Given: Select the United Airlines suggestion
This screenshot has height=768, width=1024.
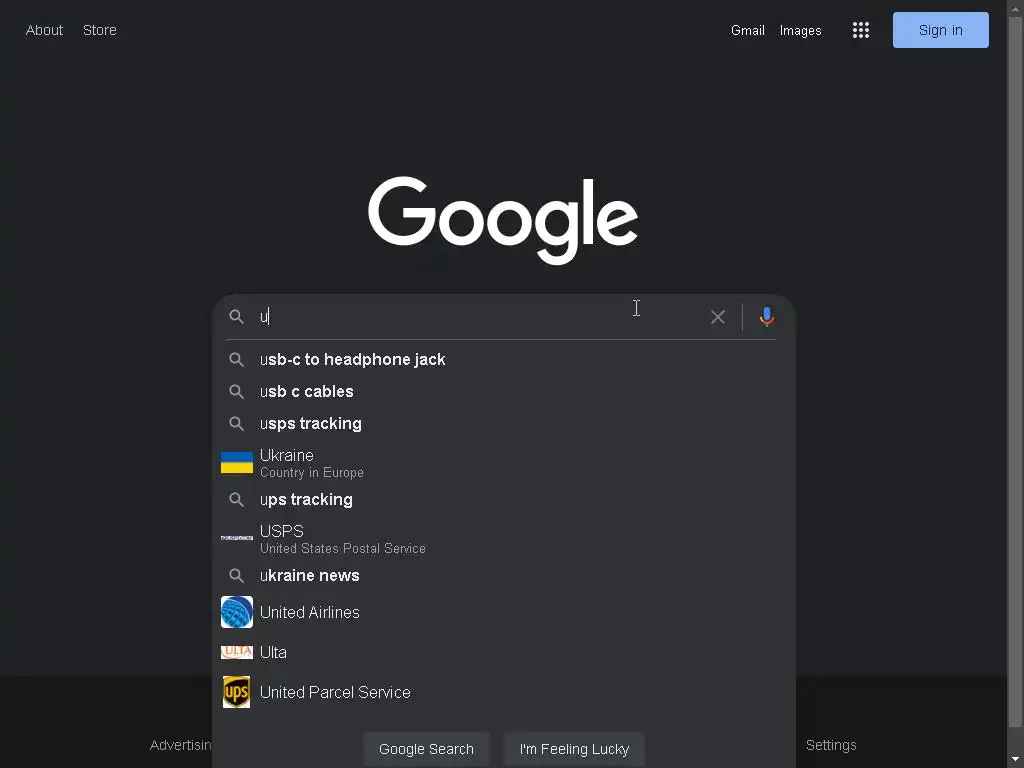Looking at the screenshot, I should pos(504,612).
